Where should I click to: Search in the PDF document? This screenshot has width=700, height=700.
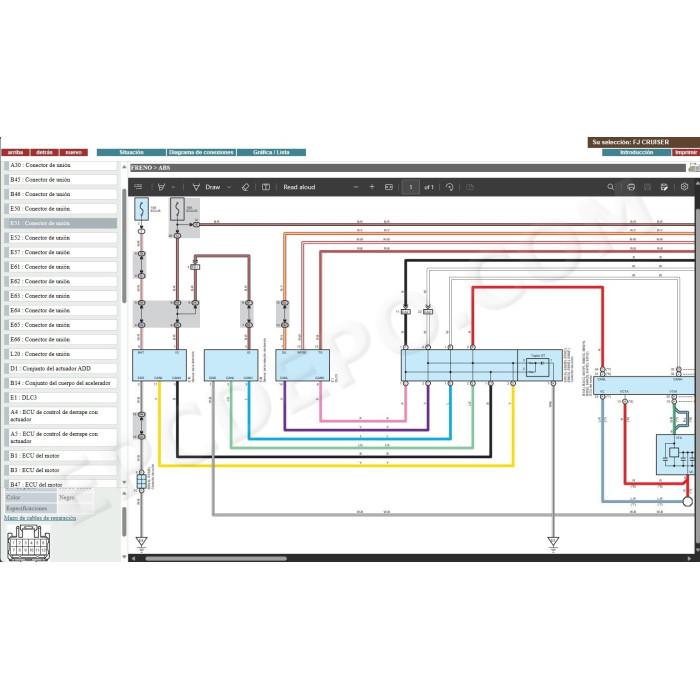610,187
